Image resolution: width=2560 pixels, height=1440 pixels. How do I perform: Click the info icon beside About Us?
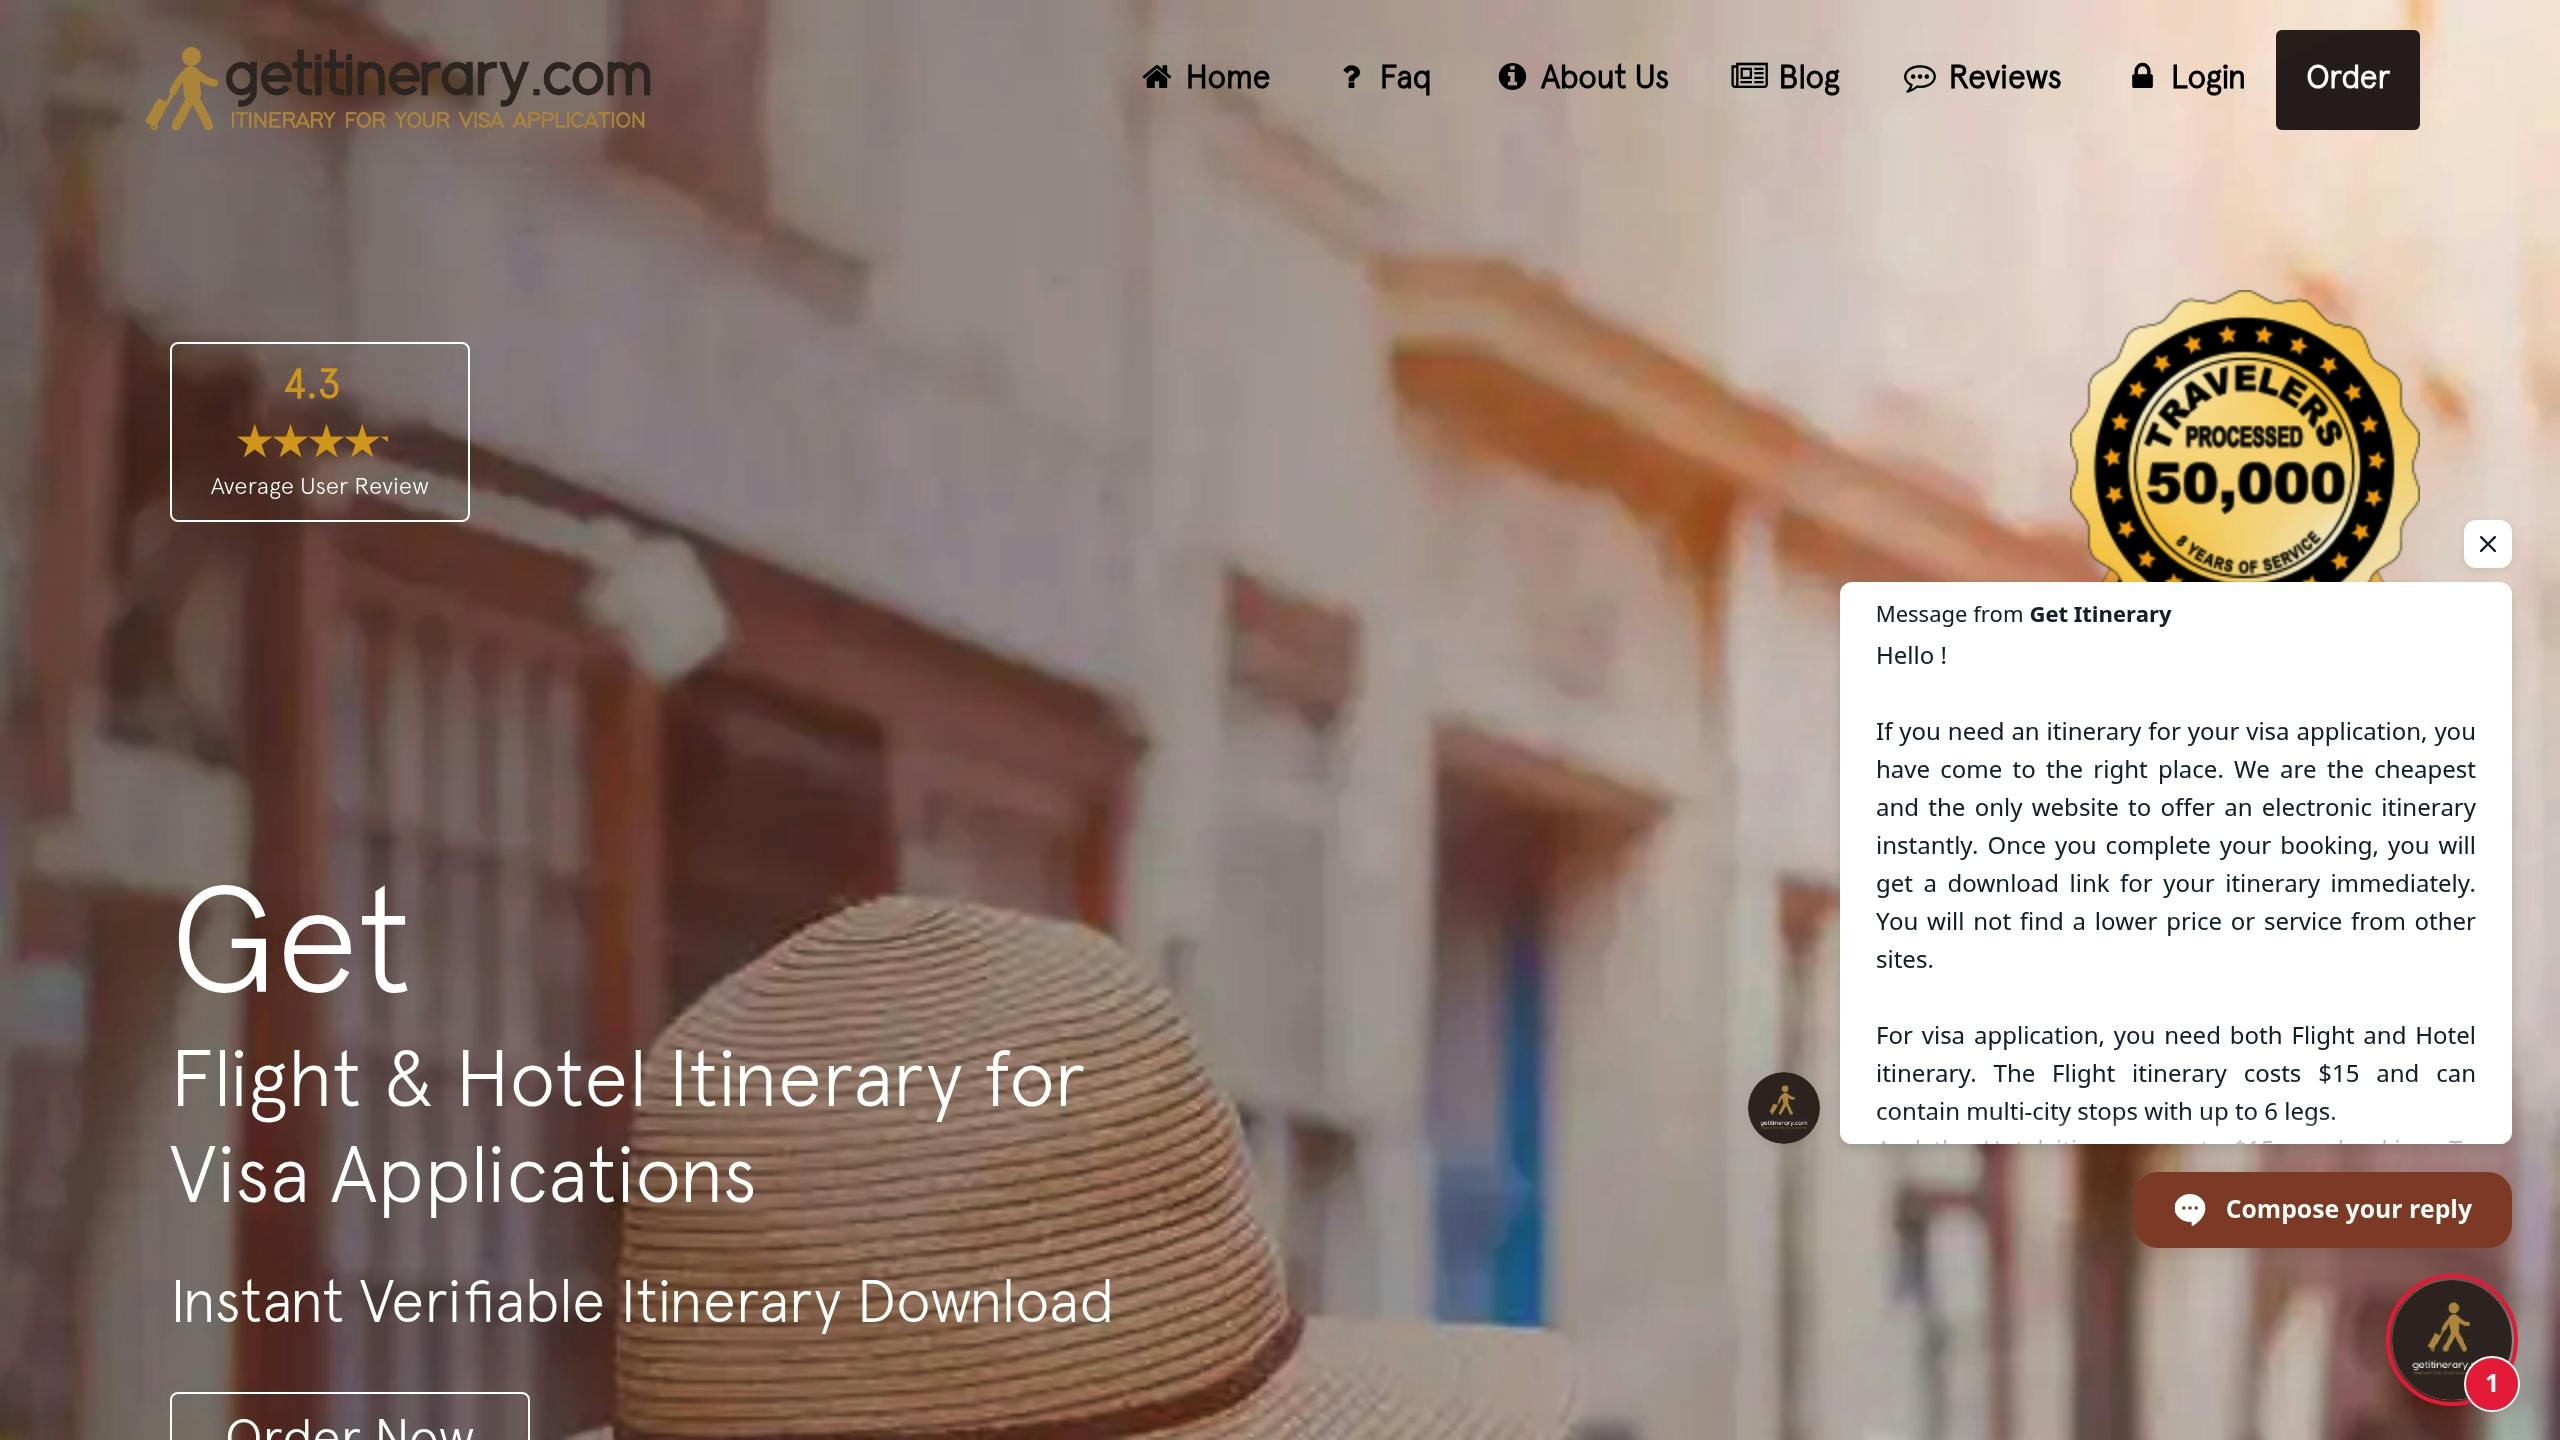tap(1512, 77)
